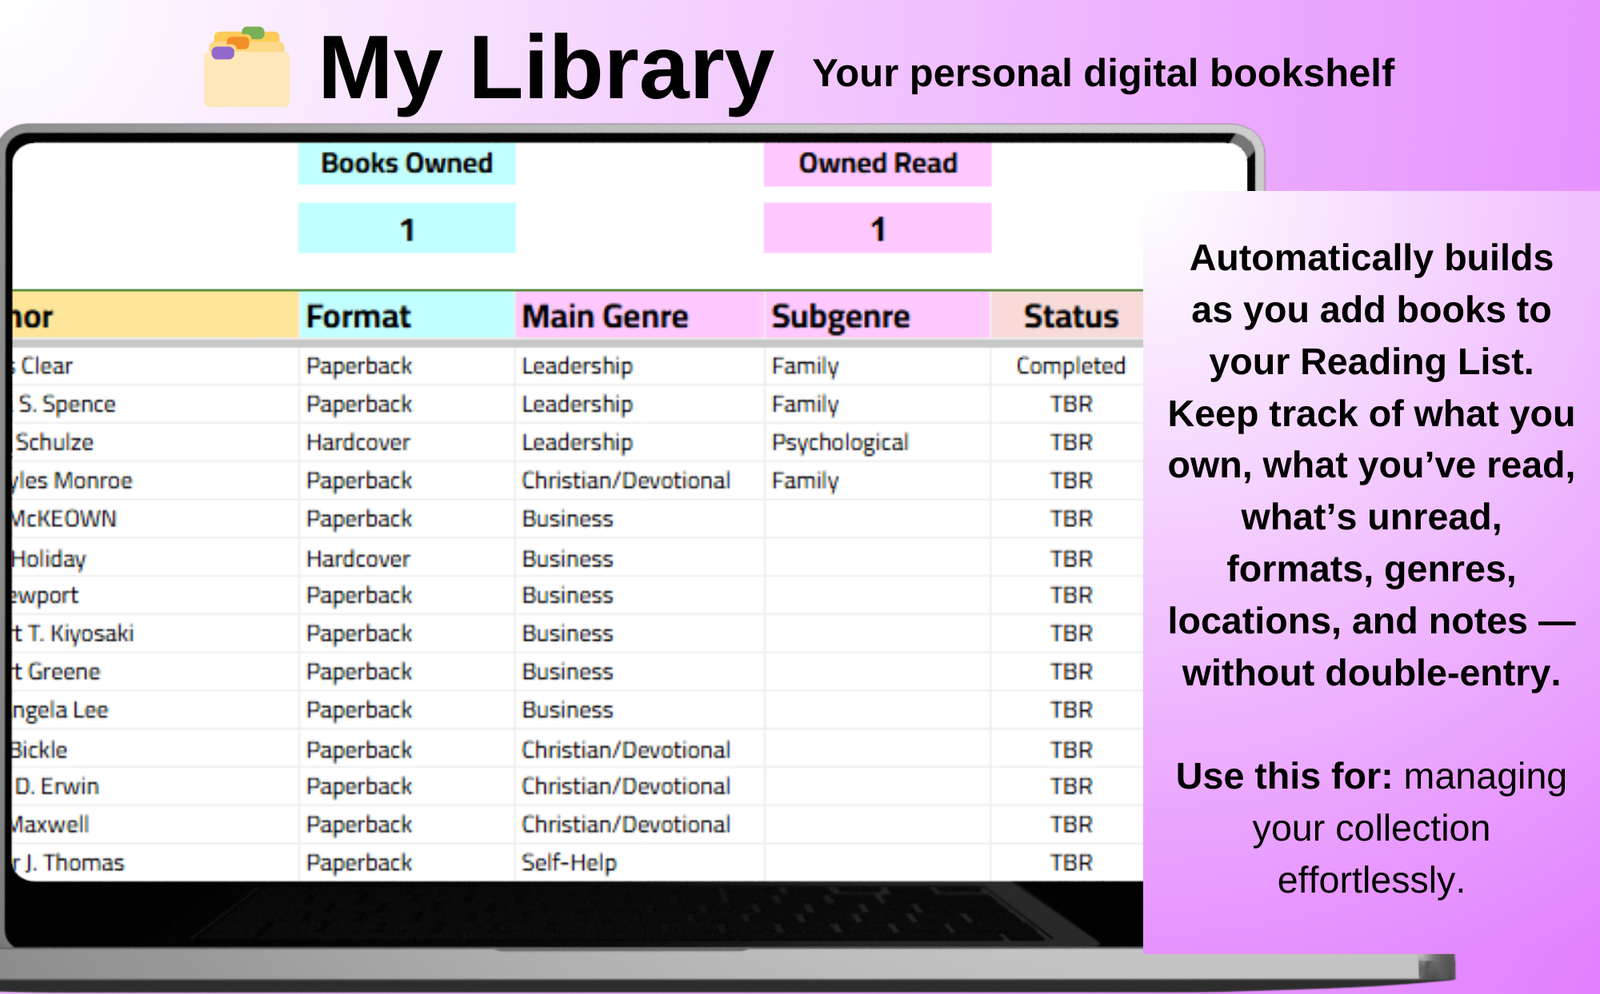Click the "Your personal digital bookshelf" subtitle

click(1103, 73)
